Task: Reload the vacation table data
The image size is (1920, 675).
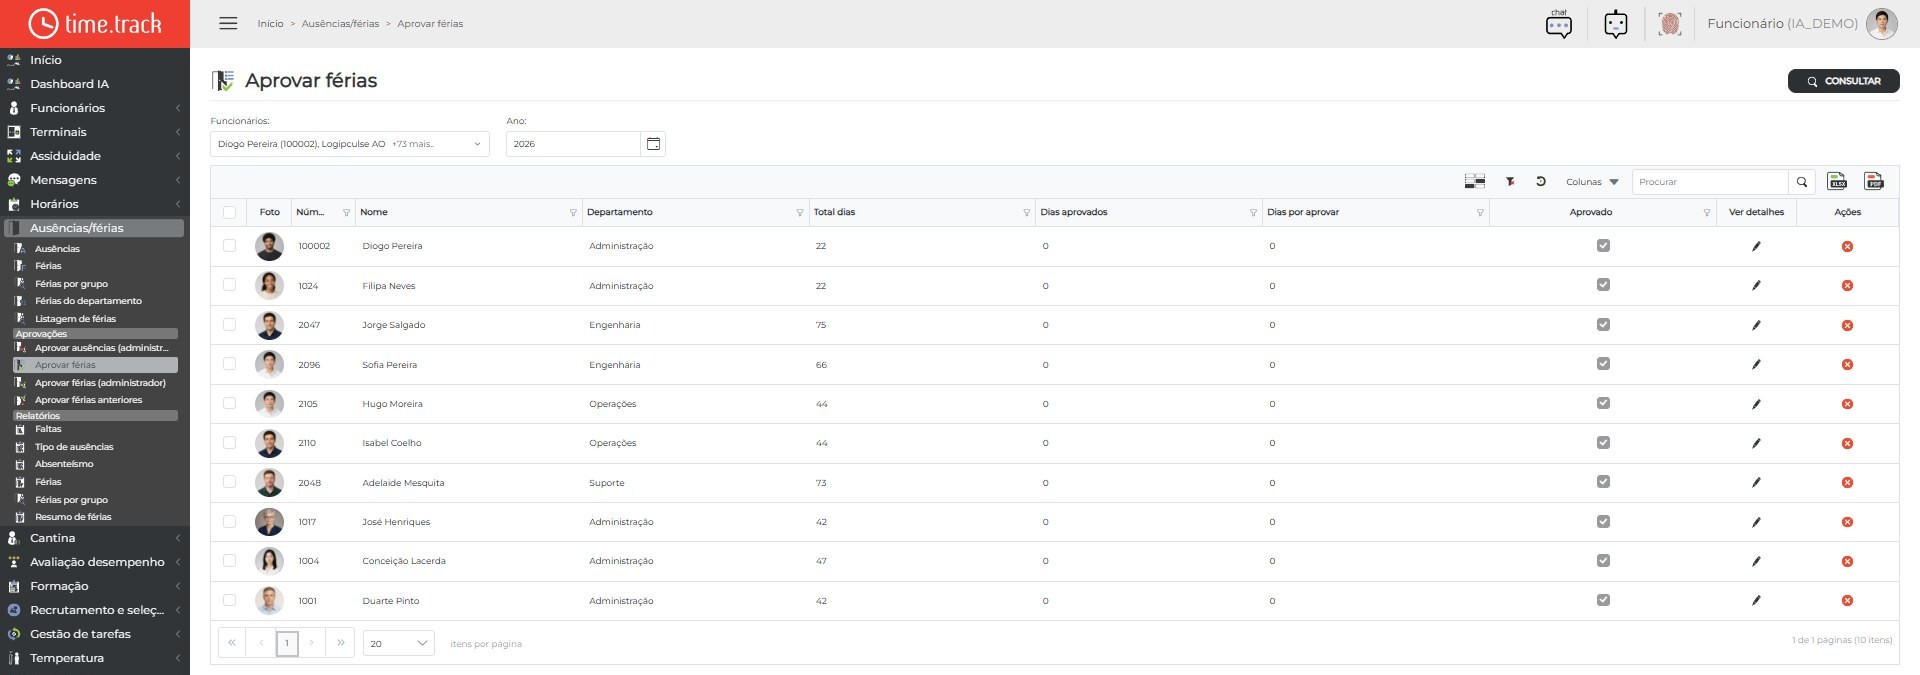Action: (1541, 181)
